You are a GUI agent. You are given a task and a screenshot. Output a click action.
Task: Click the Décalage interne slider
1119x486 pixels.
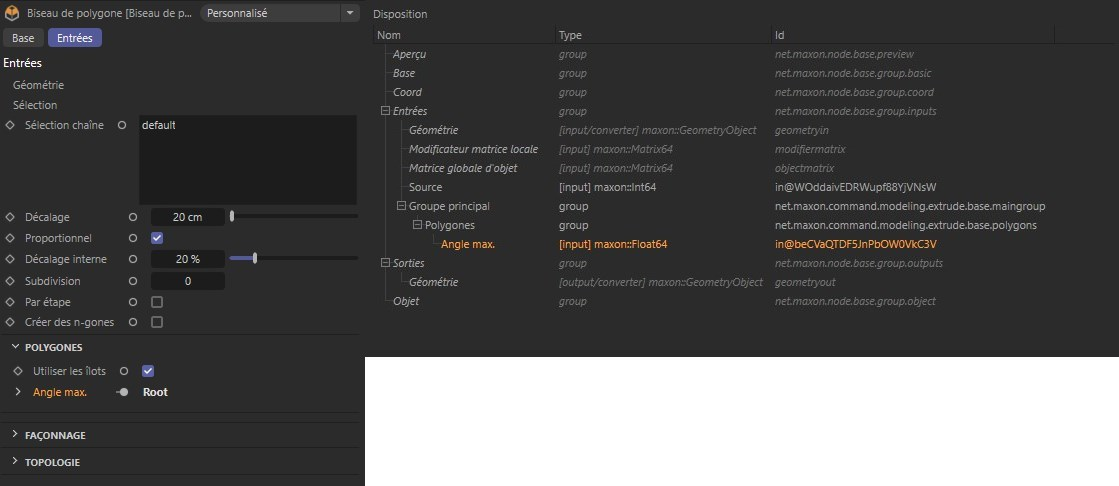[292, 259]
